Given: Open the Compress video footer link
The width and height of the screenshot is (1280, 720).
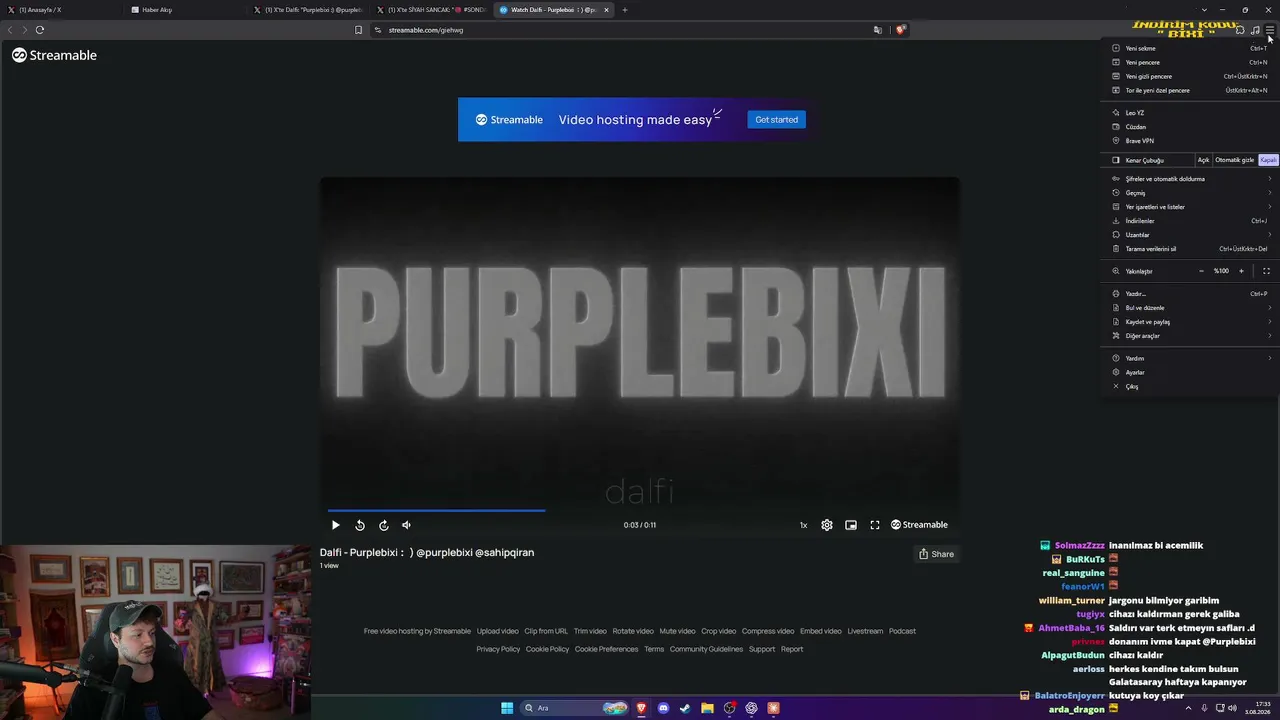Looking at the screenshot, I should pos(768,631).
